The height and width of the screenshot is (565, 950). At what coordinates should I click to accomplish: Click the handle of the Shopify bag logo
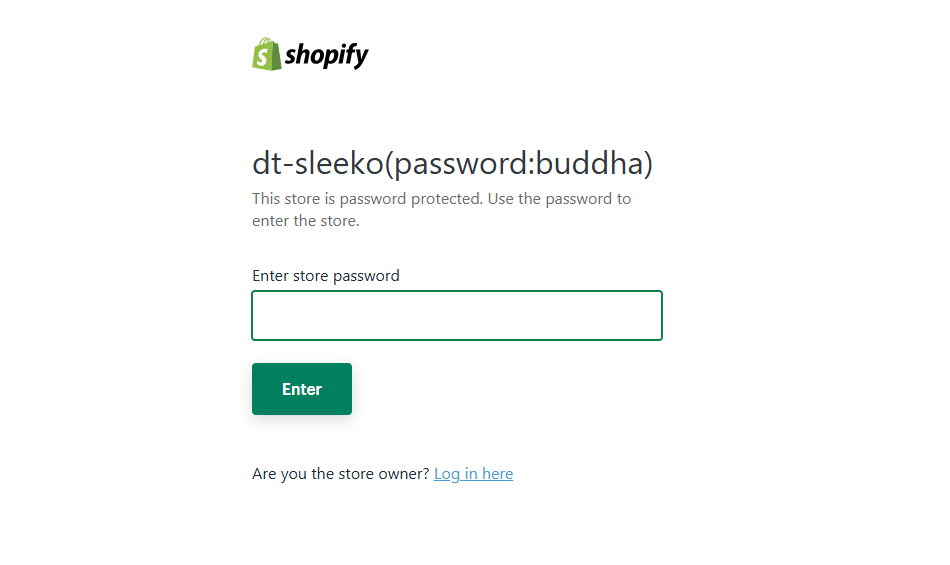coord(265,42)
